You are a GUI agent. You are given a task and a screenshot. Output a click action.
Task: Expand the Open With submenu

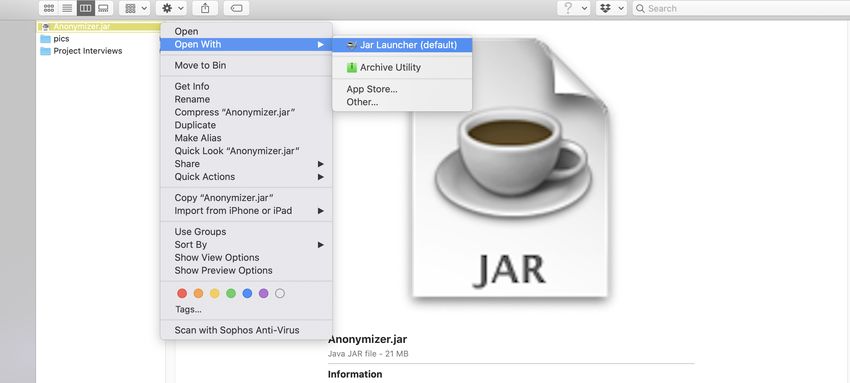coord(246,44)
